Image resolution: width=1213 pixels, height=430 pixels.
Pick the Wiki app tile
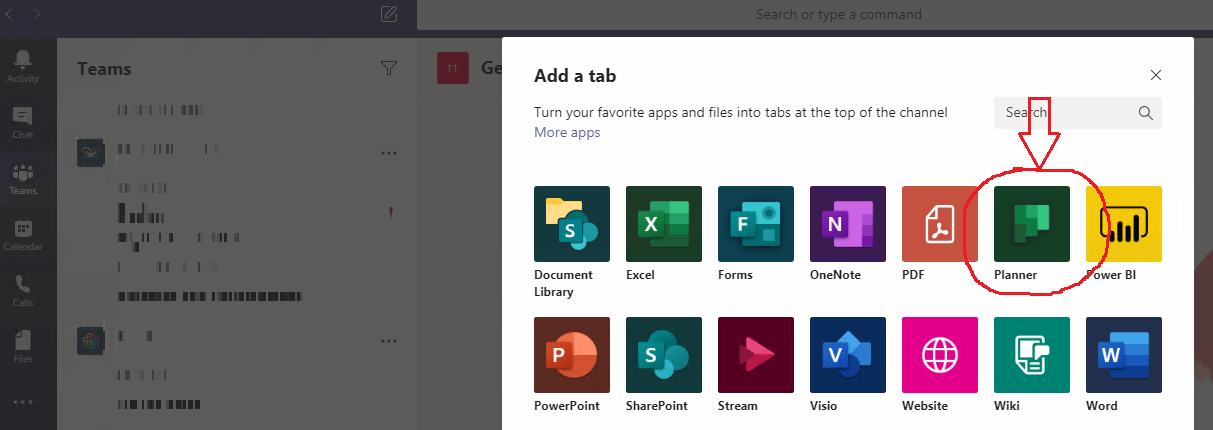[x=1032, y=355]
